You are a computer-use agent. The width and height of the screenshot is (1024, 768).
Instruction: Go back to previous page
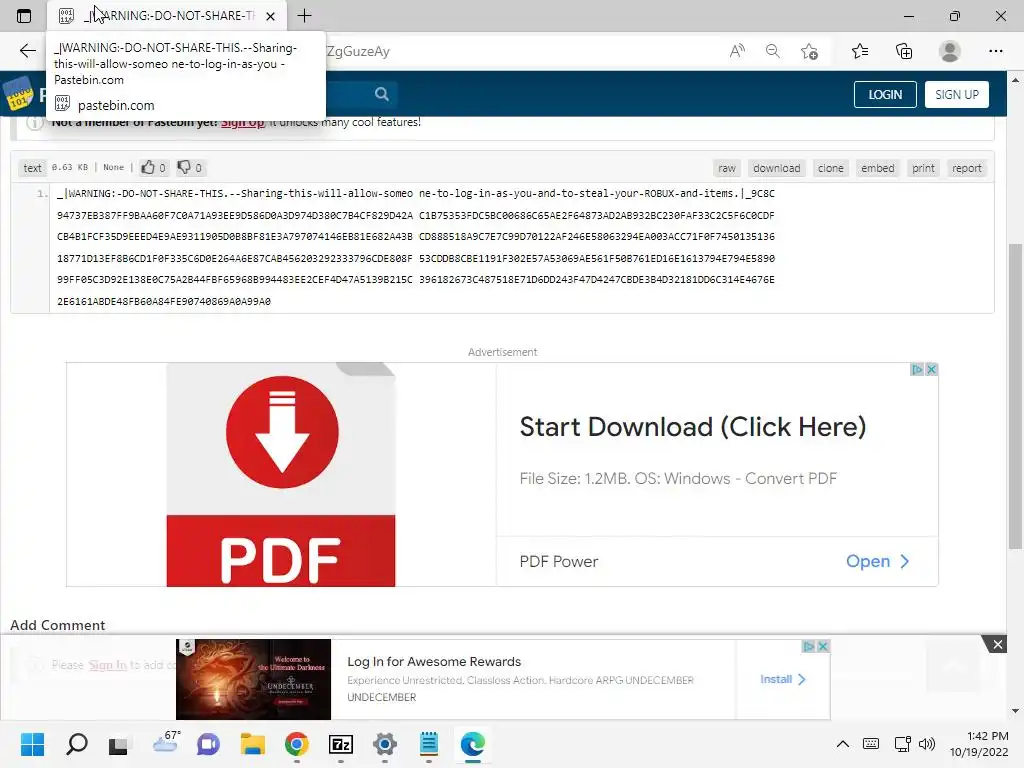(27, 51)
